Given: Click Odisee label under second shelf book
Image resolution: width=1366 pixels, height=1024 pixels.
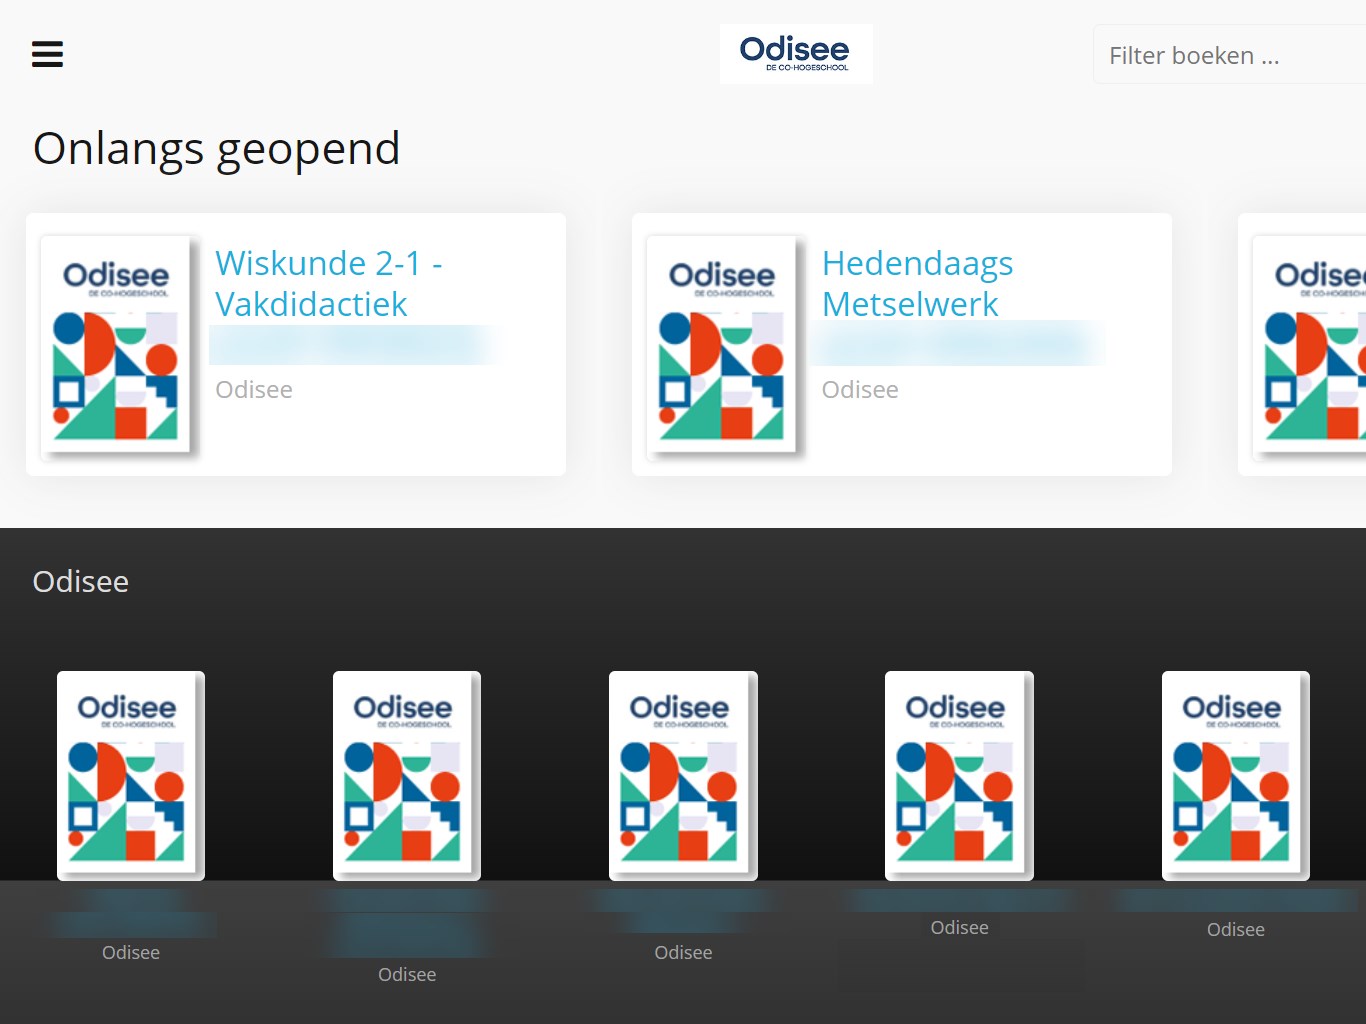Looking at the screenshot, I should click(x=407, y=975).
